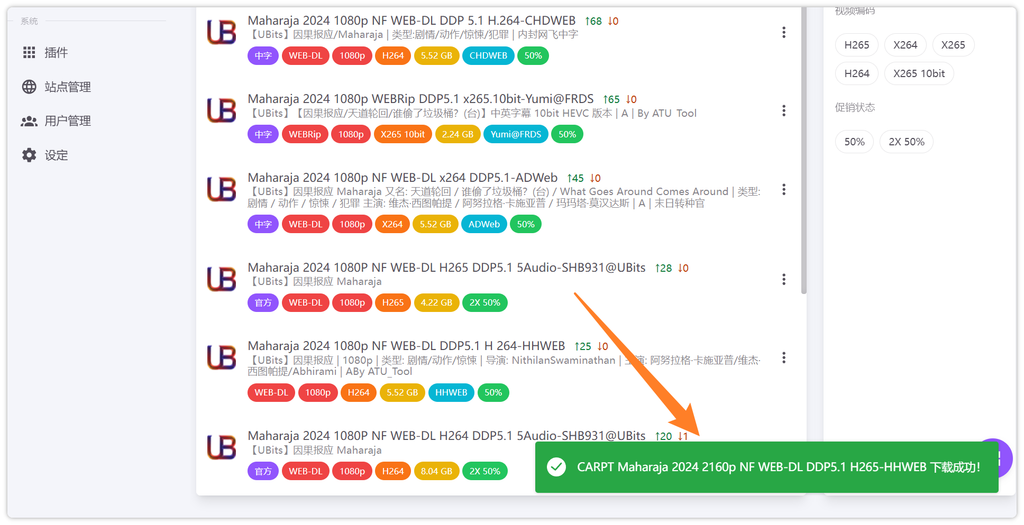The image size is (1024, 525).
Task: Open more options for CHDWEB torrent
Action: point(783,32)
